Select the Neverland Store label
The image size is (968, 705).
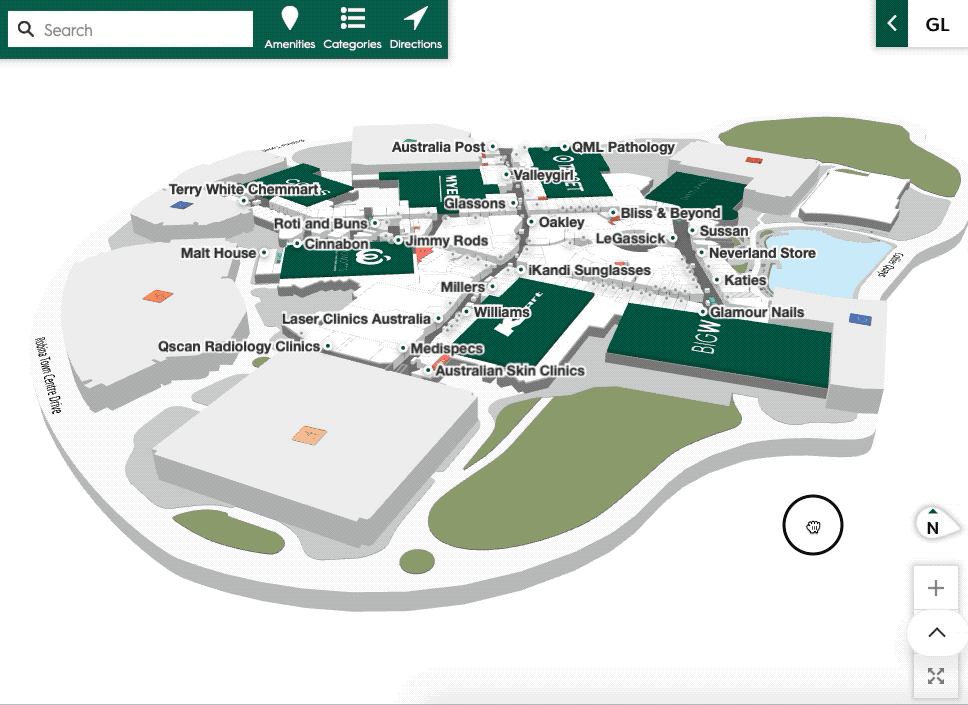(762, 252)
